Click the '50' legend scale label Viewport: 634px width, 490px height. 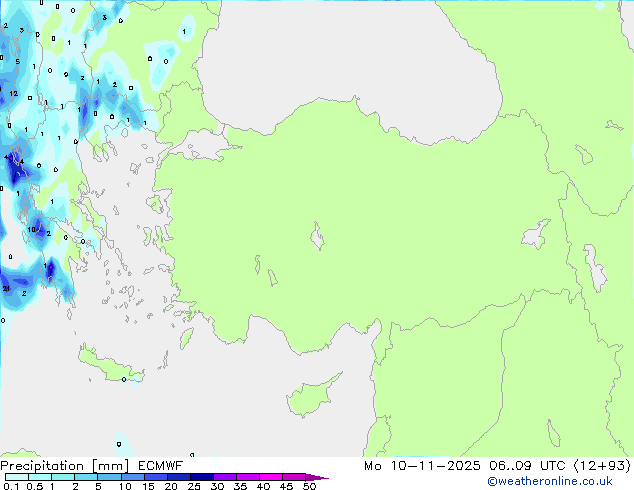tap(309, 486)
